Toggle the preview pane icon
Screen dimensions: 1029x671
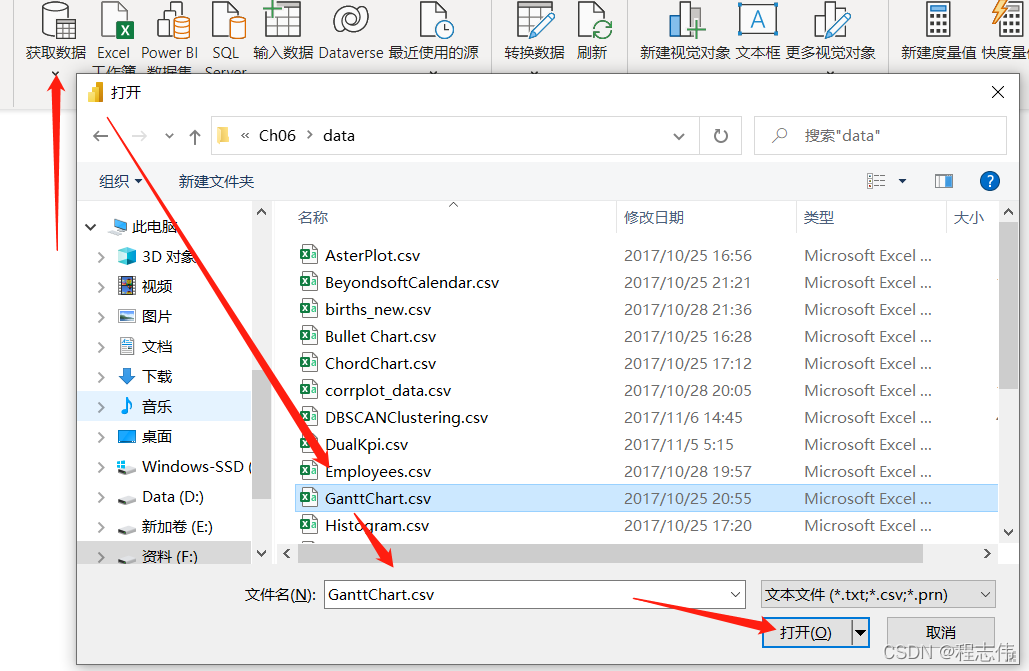[944, 181]
